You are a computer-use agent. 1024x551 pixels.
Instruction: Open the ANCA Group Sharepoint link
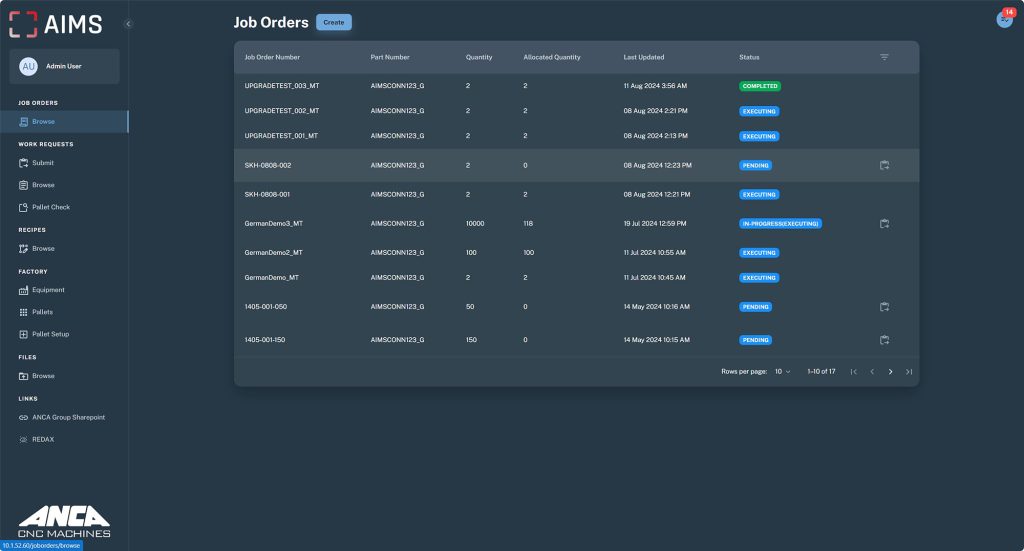point(68,417)
